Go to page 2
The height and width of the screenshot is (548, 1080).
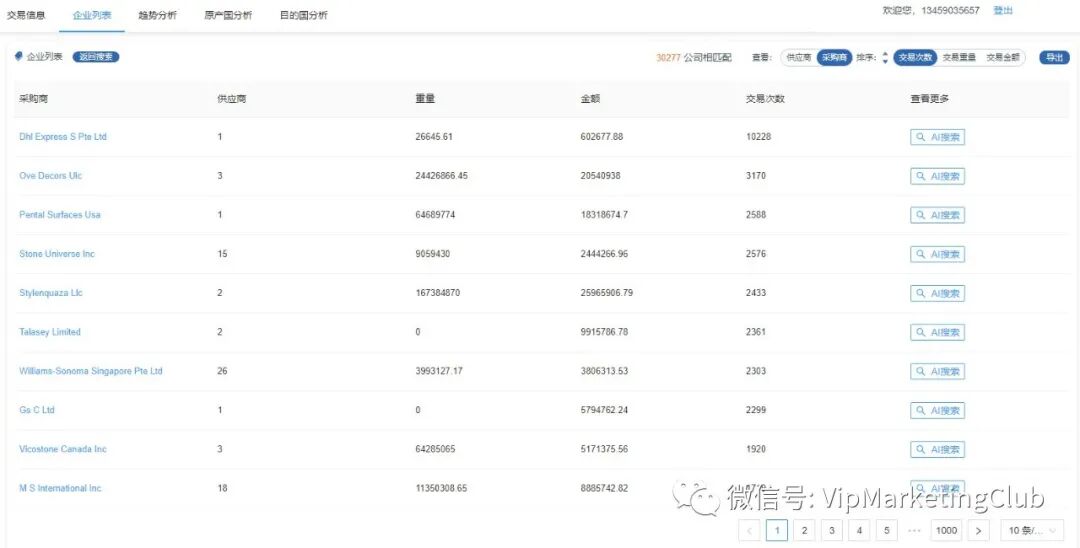[804, 530]
